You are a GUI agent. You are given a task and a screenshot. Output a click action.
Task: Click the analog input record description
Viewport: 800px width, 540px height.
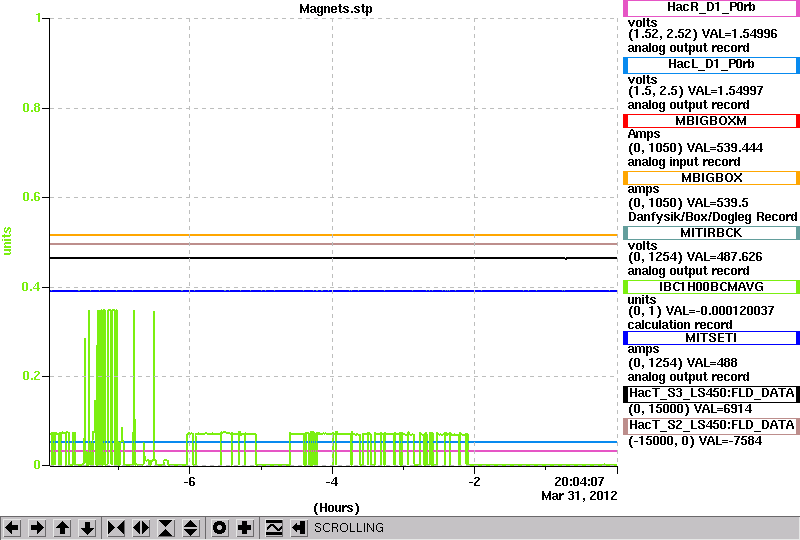(x=684, y=162)
